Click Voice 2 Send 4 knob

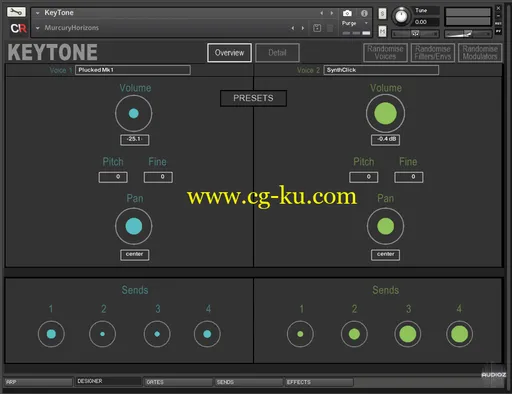point(459,334)
